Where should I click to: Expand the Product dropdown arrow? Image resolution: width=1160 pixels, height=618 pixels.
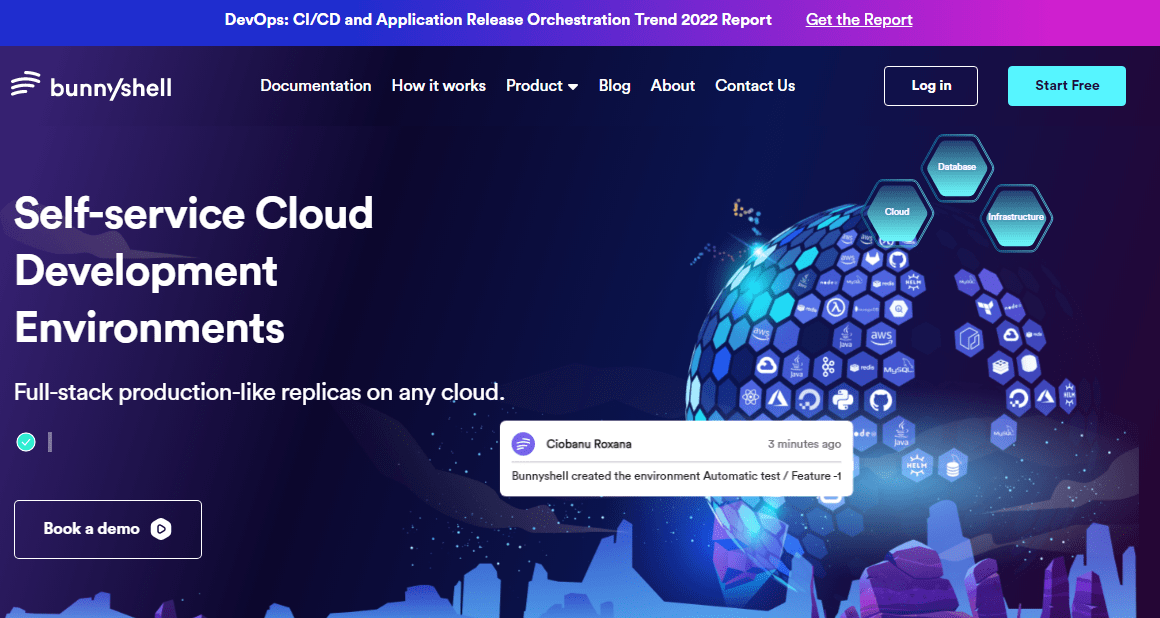[573, 87]
